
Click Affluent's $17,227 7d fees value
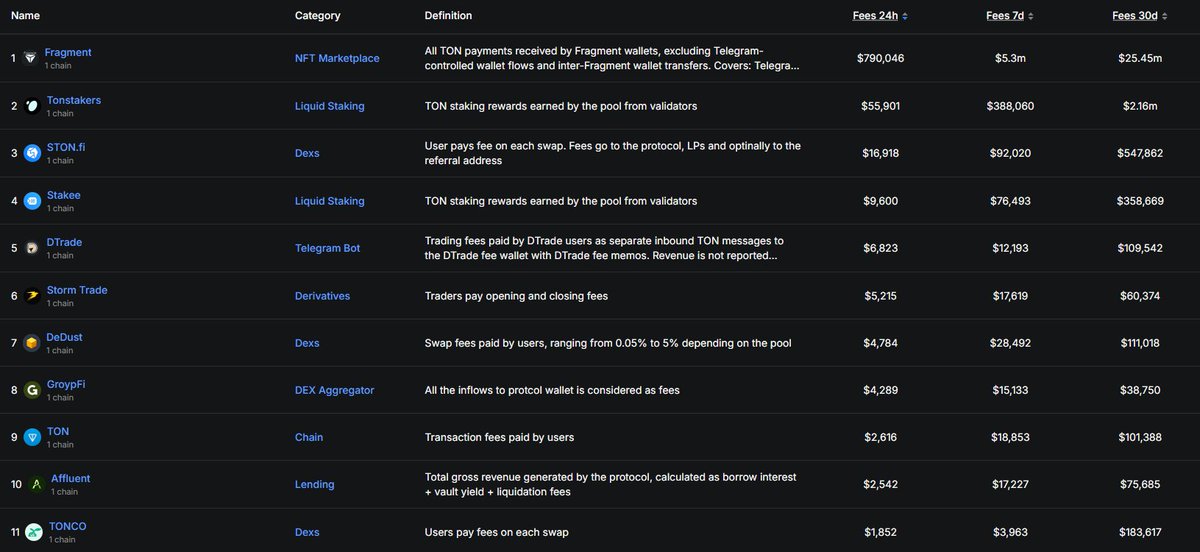tap(1009, 485)
